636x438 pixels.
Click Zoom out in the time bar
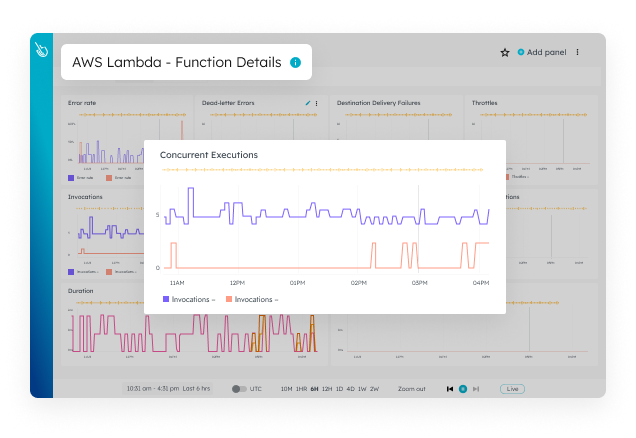(x=411, y=389)
